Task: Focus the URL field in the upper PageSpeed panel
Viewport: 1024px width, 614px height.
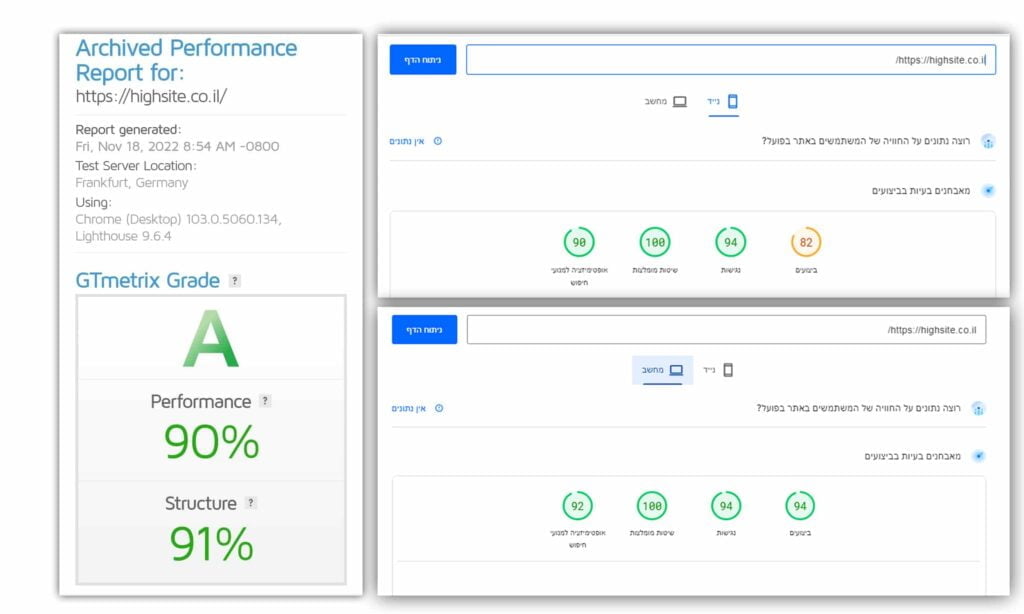Action: (x=731, y=59)
